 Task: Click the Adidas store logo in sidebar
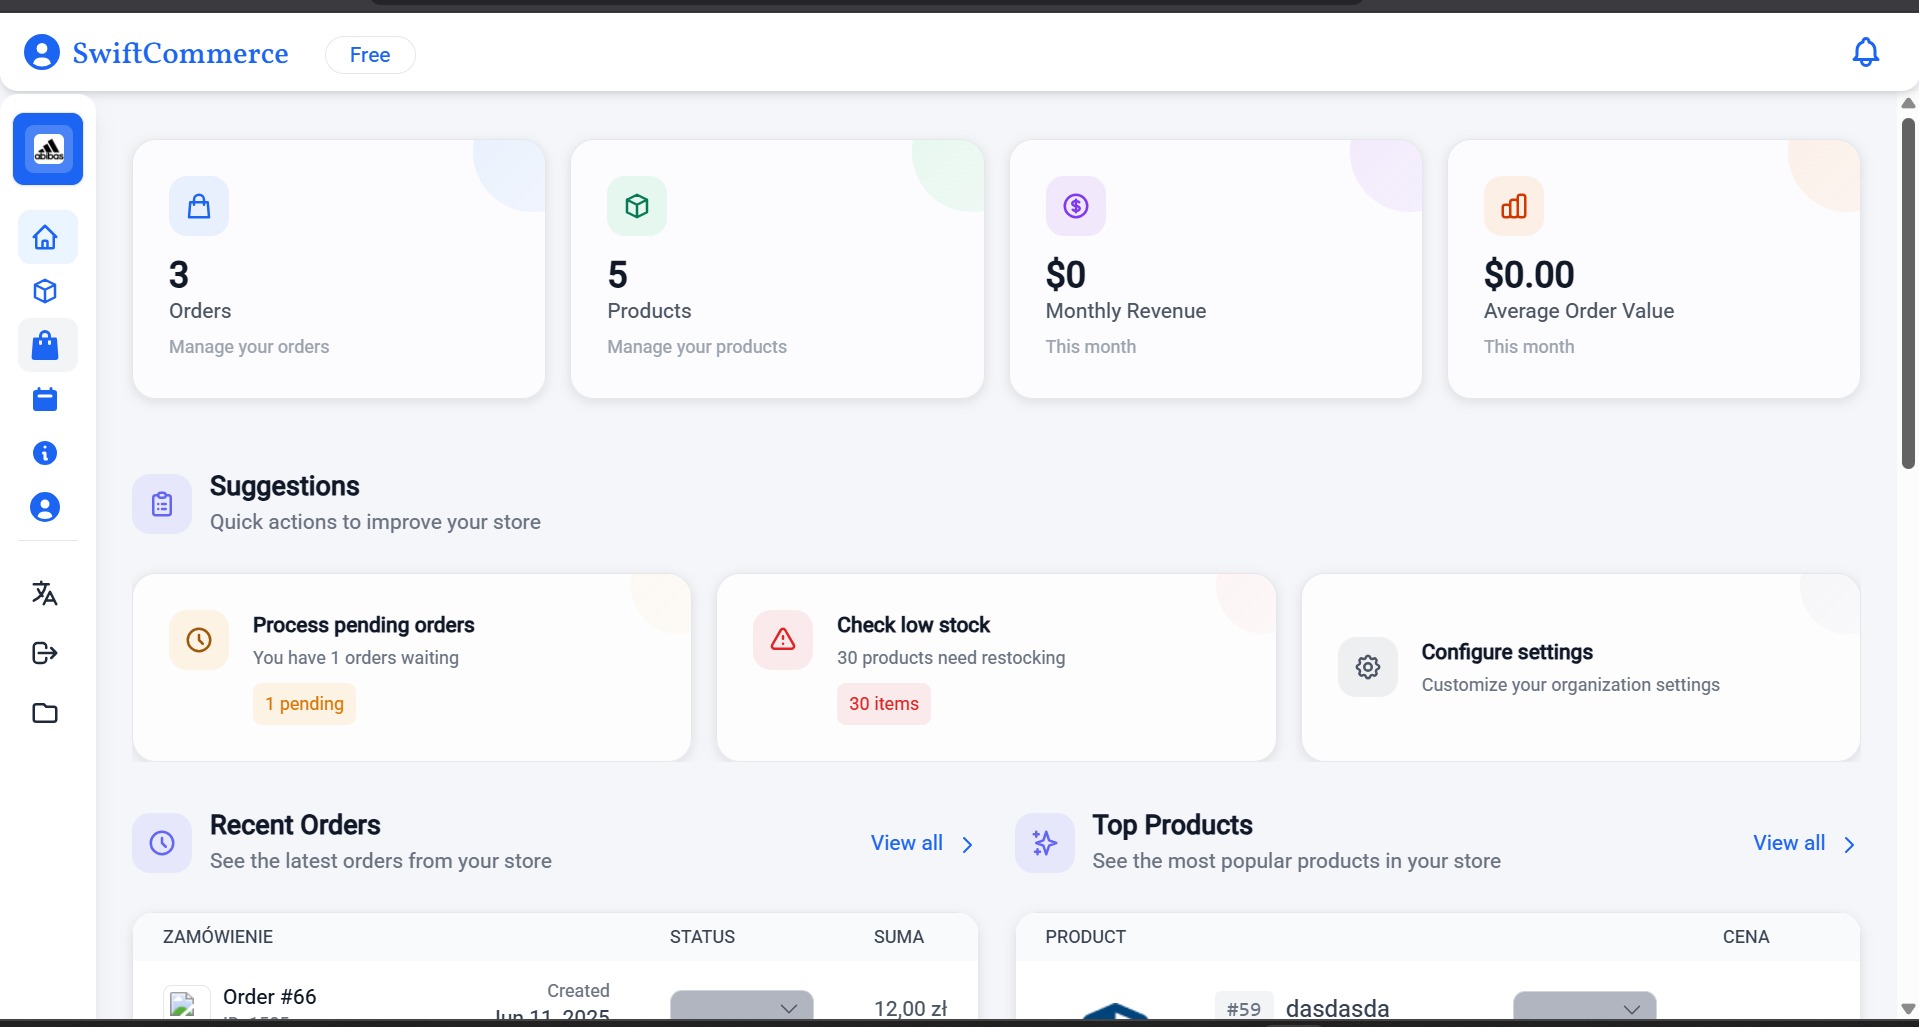pyautogui.click(x=48, y=150)
